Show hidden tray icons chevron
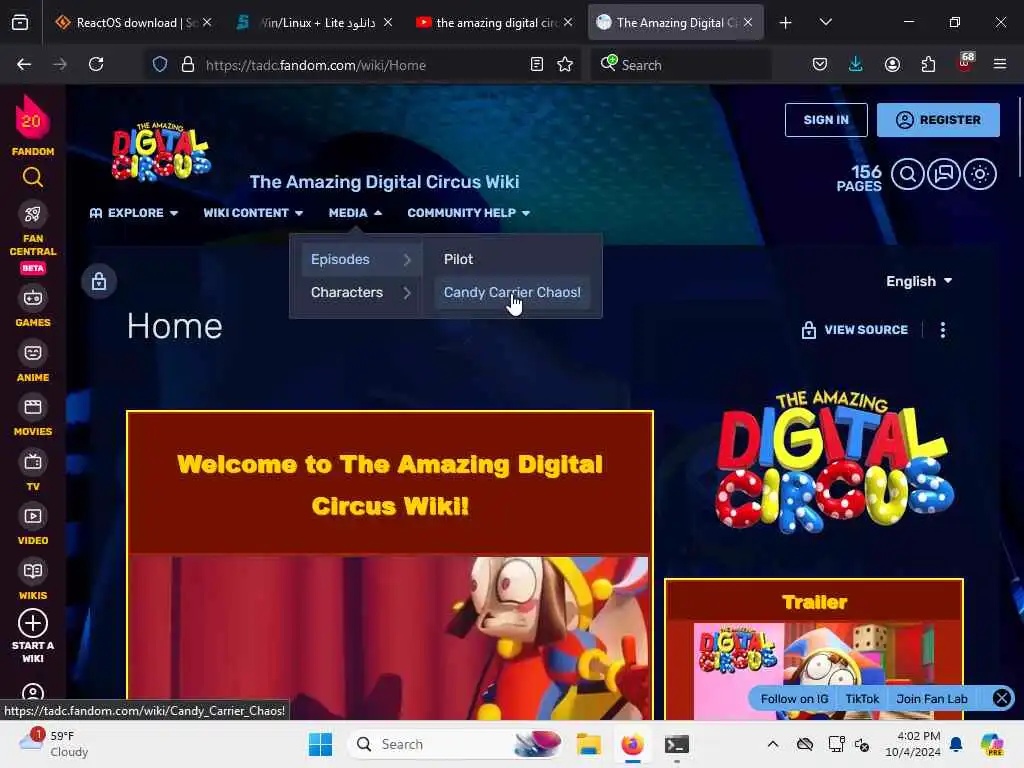Screen dimensions: 1024x768 [x=773, y=744]
